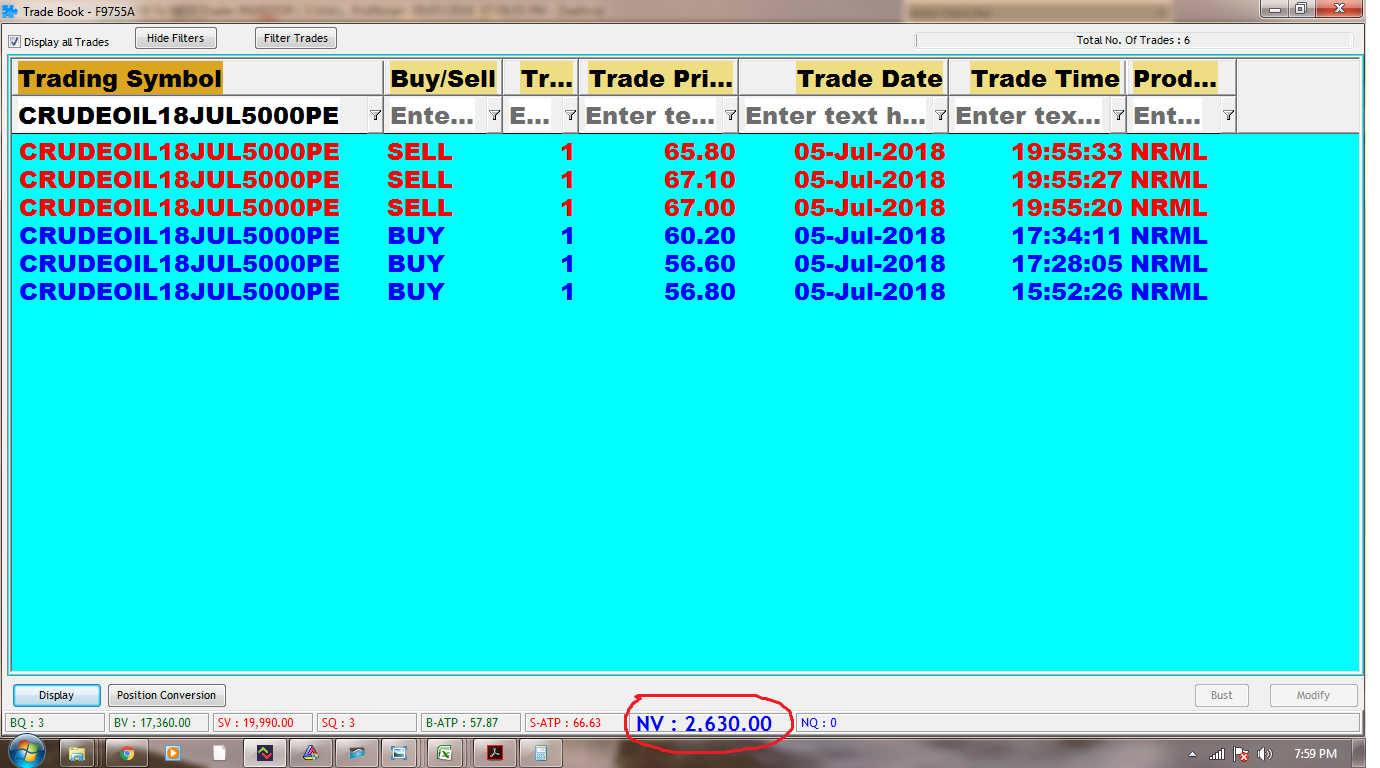Image resolution: width=1380 pixels, height=768 pixels.
Task: Click Hide Filters button
Action: click(175, 38)
